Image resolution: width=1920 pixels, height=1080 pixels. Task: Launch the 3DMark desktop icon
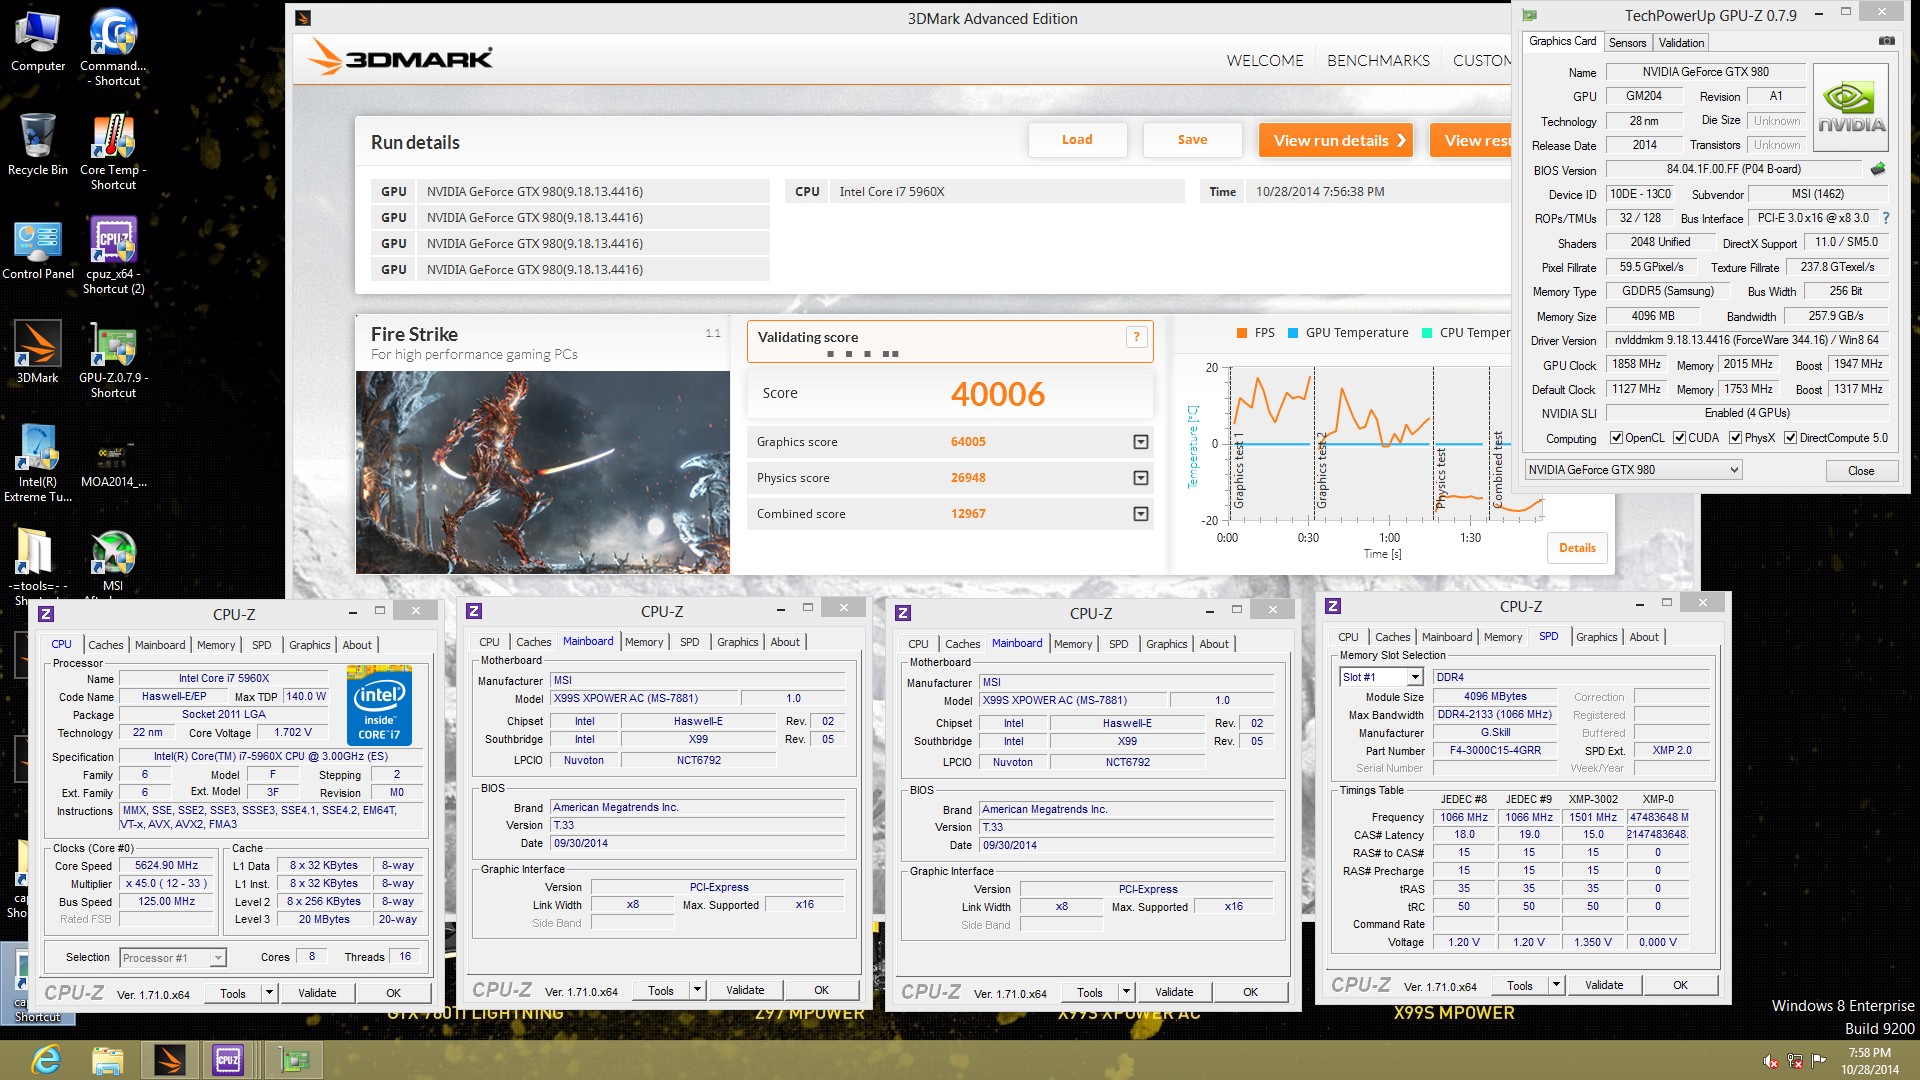(x=38, y=352)
